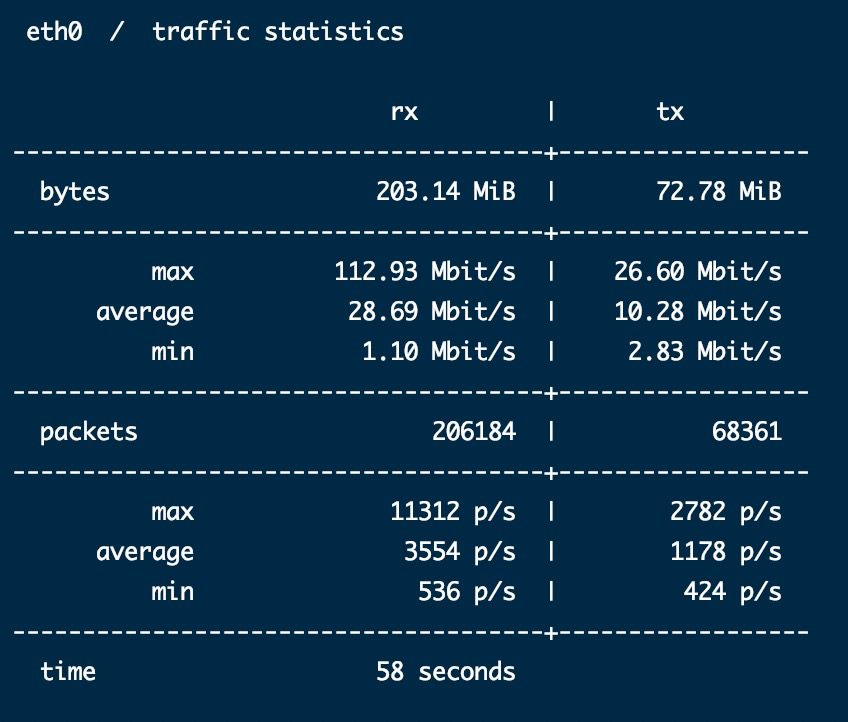Click the 3554 p/s average rx value
Viewport: 848px width, 722px height.
click(460, 551)
